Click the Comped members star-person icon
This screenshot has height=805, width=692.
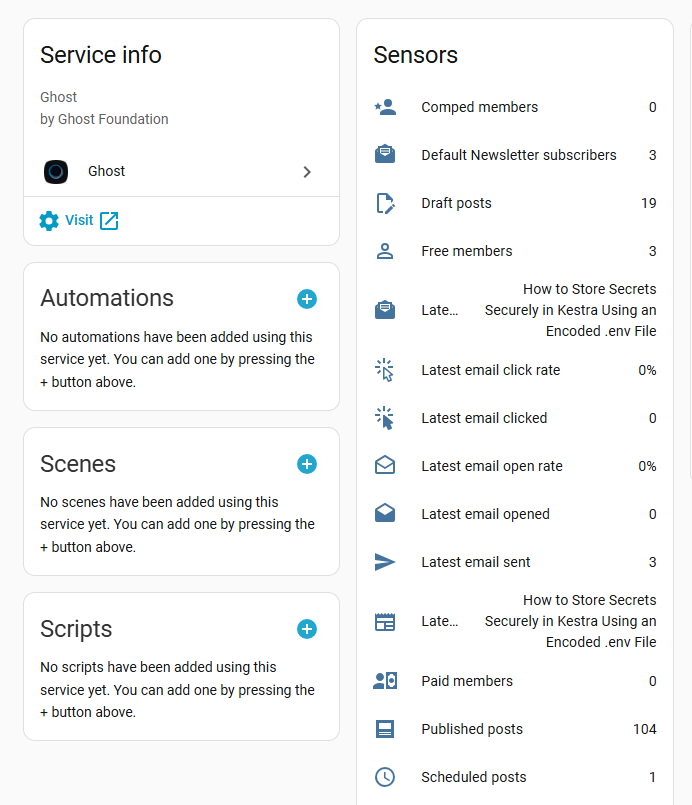tap(385, 107)
